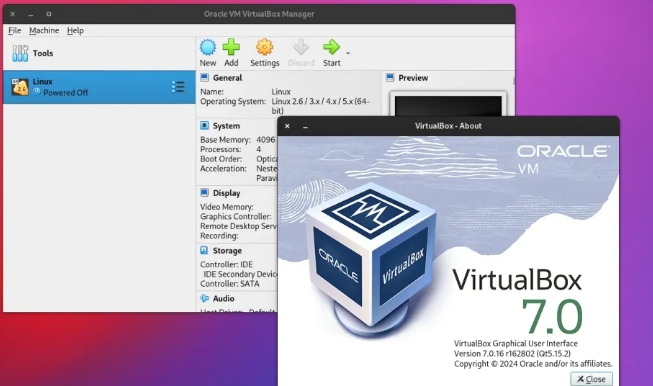Screen dimensions: 653x386
Task: Open machine Settings gear icon
Action: pyautogui.click(x=264, y=47)
